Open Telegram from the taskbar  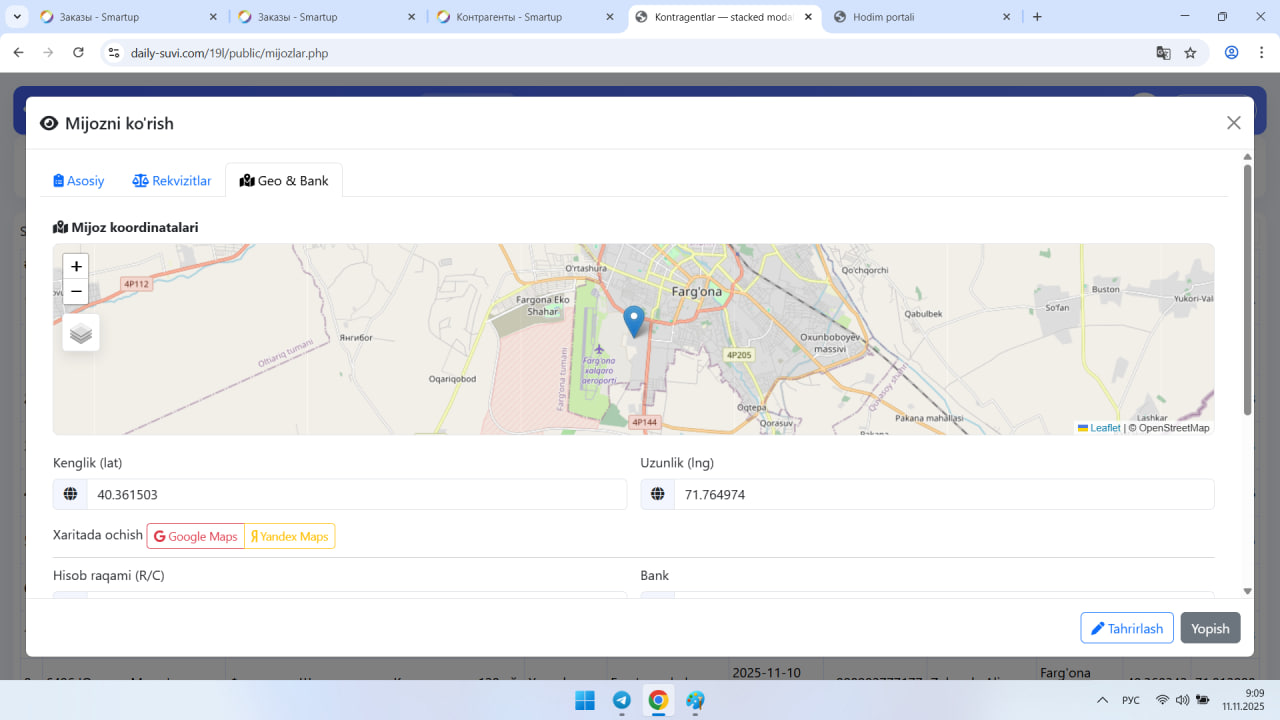pos(621,700)
